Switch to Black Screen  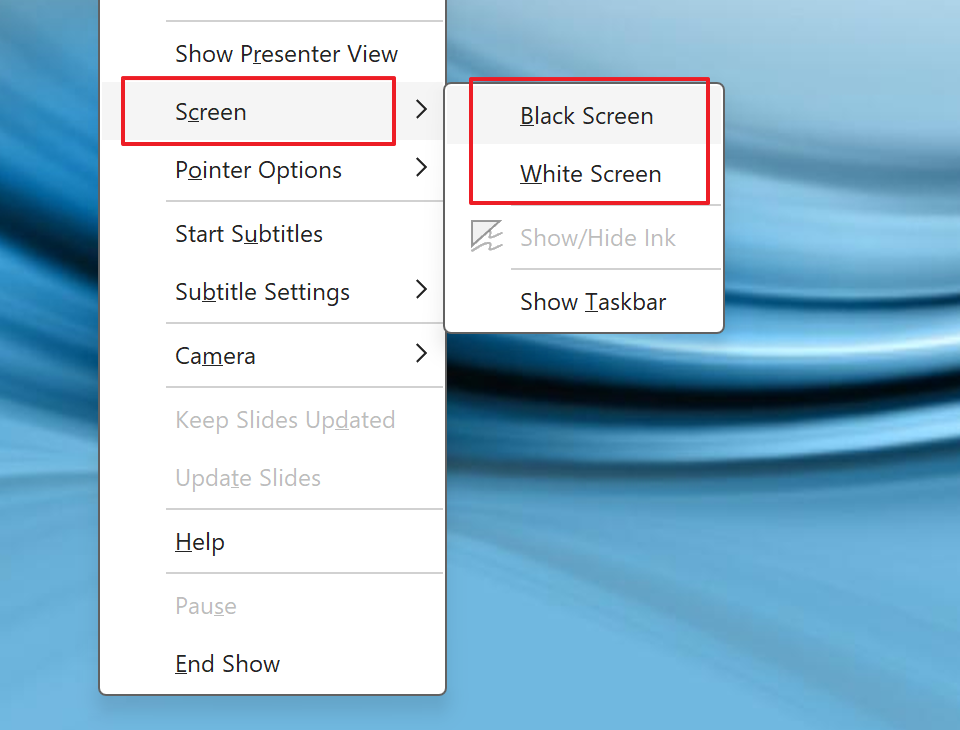tap(587, 116)
